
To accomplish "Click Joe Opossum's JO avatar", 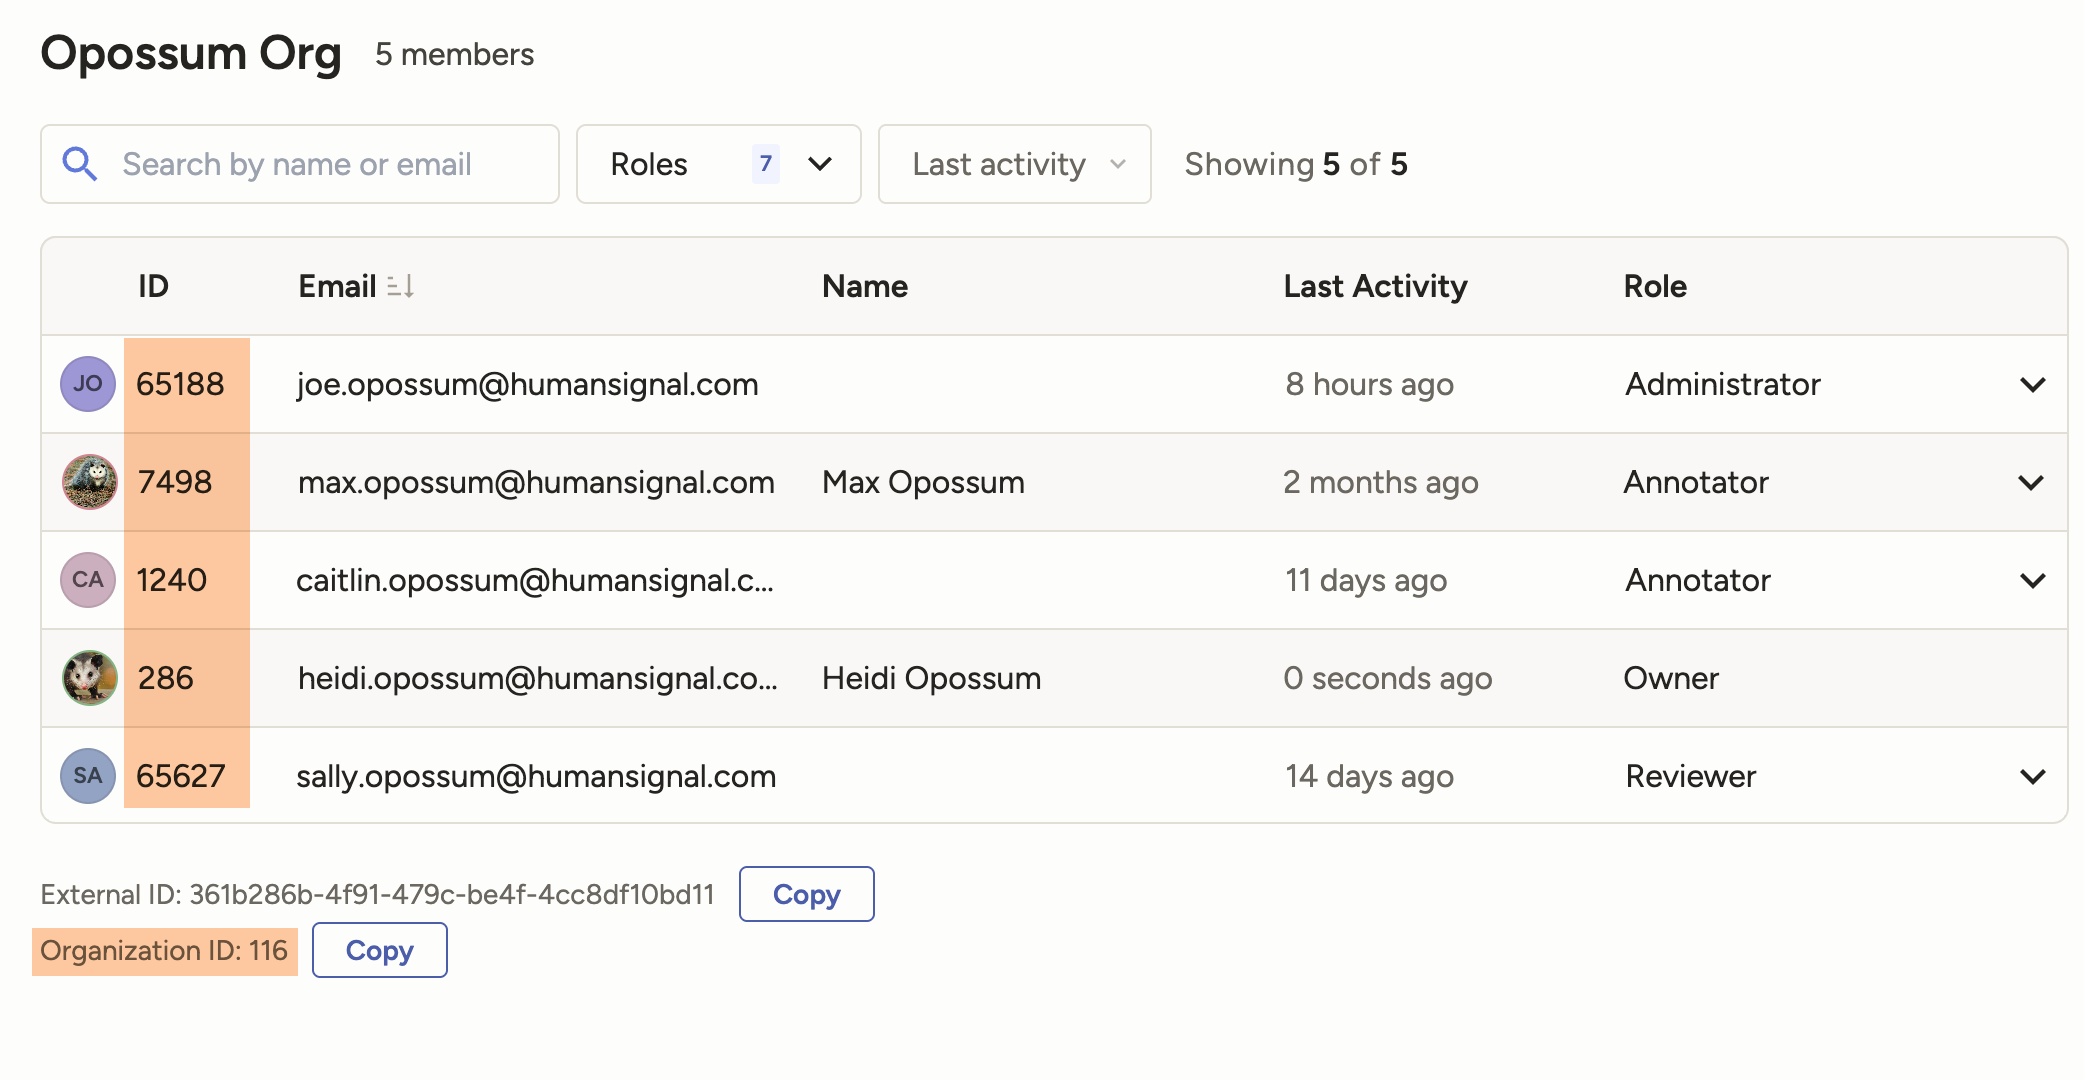I will coord(88,383).
